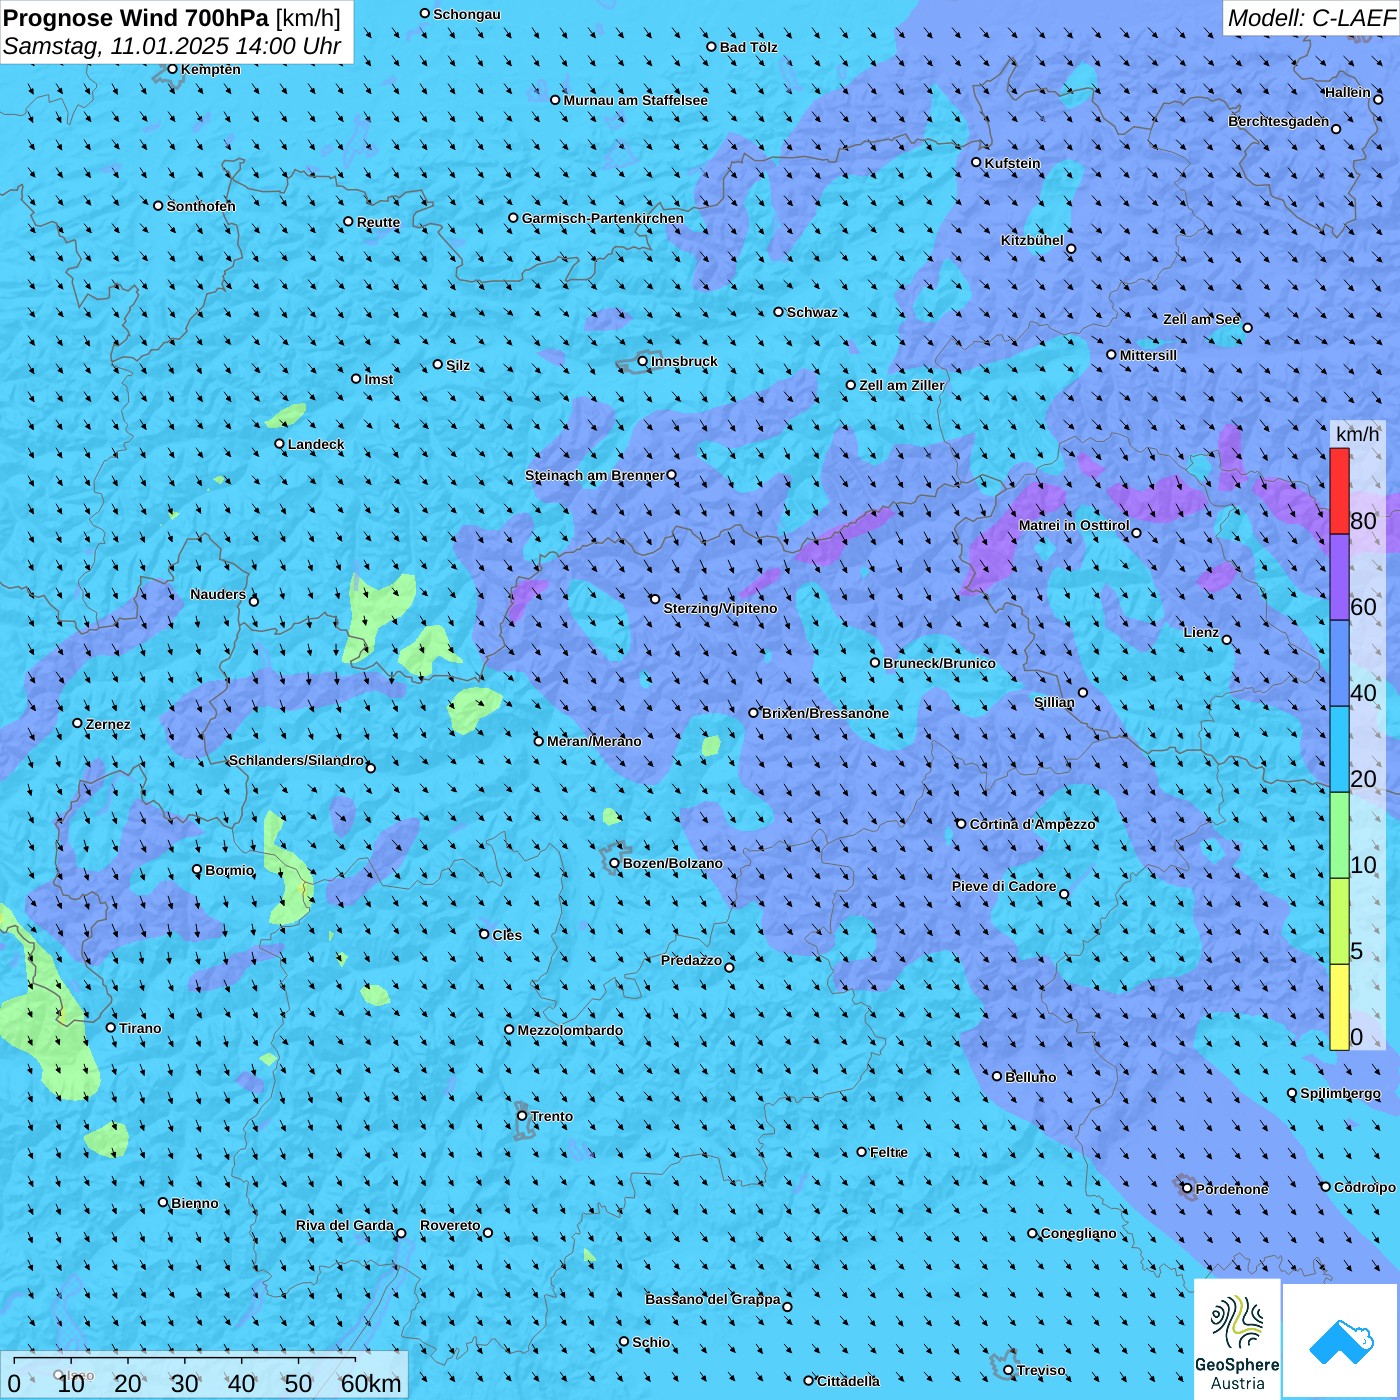Screen dimensions: 1400x1400
Task: Click the Mittersill label
Action: 1148,355
